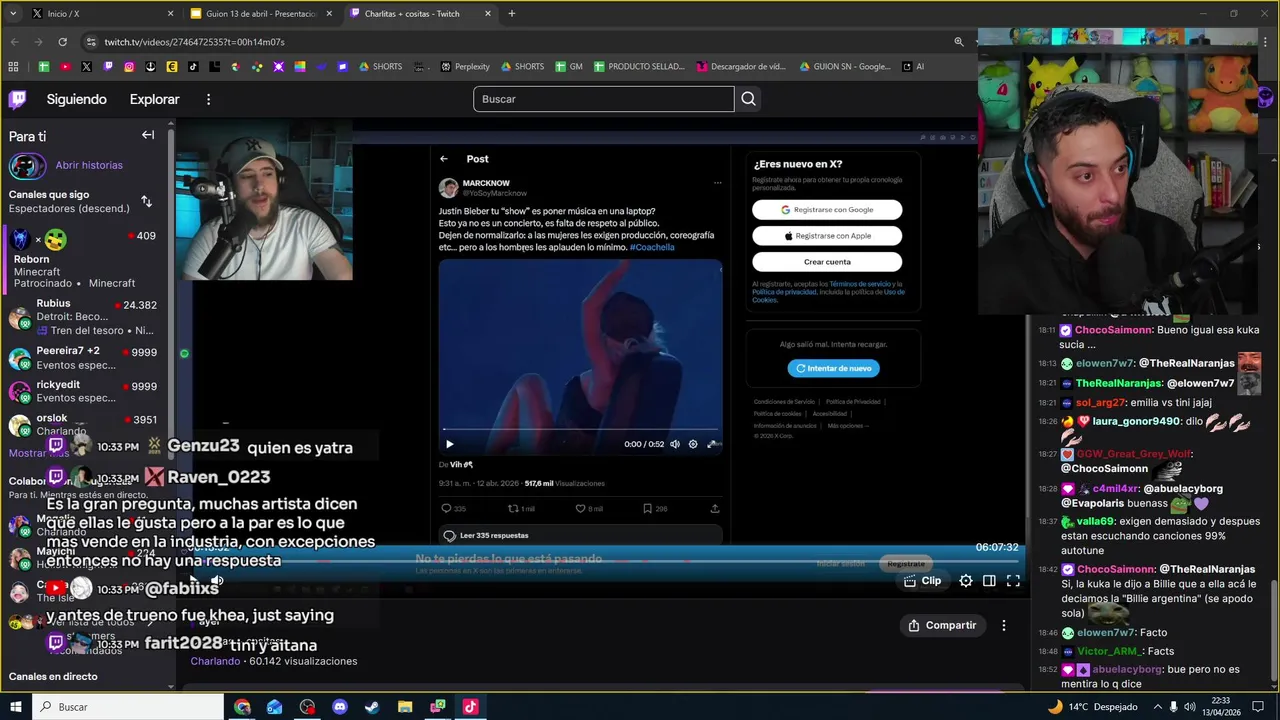Open the taskbar volume control
Image resolution: width=1280 pixels, height=720 pixels.
(1188, 707)
